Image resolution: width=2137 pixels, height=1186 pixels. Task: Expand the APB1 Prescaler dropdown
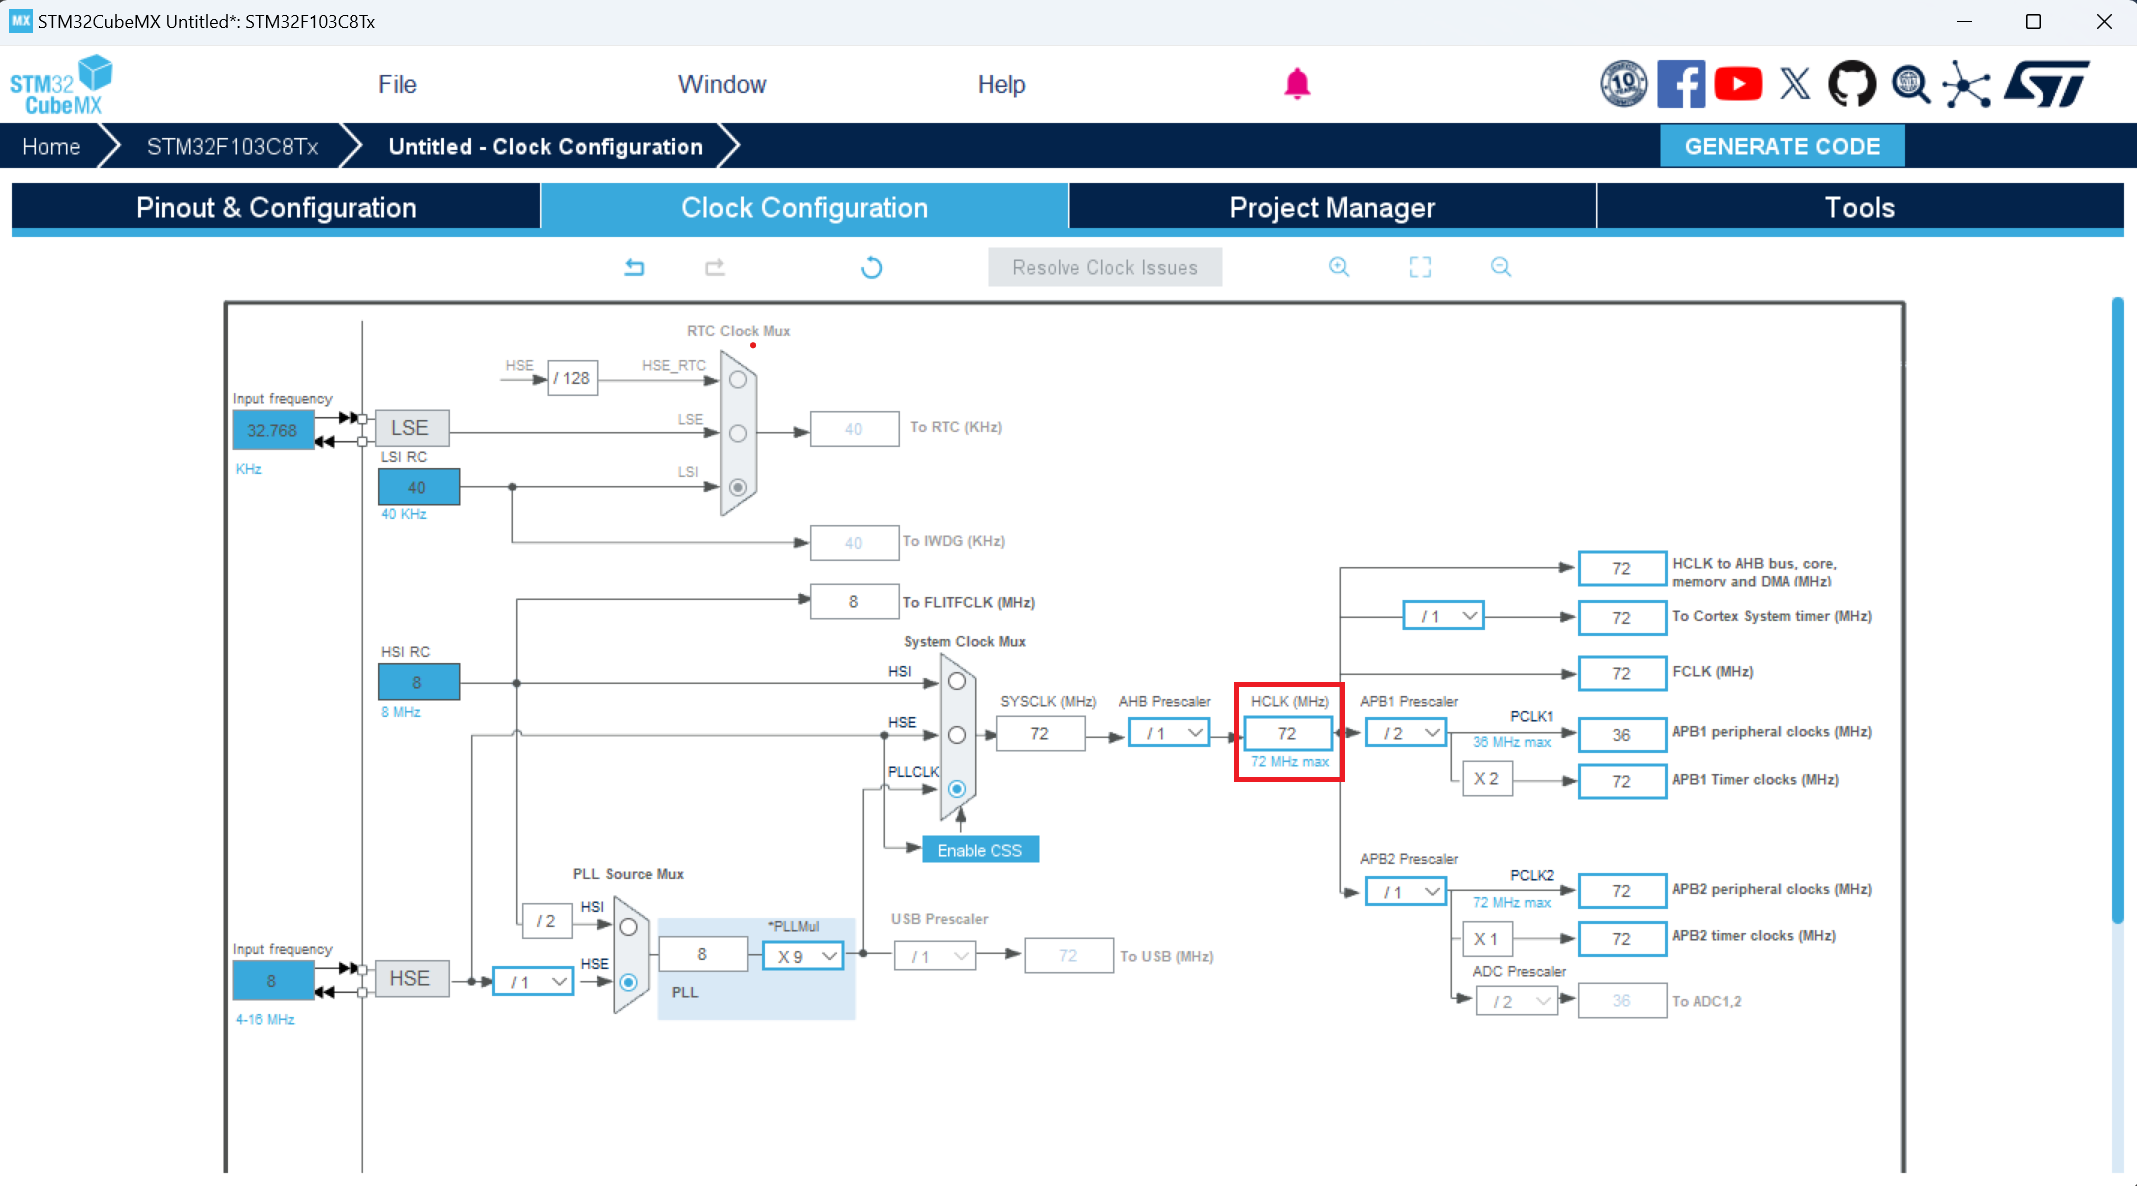1405,733
